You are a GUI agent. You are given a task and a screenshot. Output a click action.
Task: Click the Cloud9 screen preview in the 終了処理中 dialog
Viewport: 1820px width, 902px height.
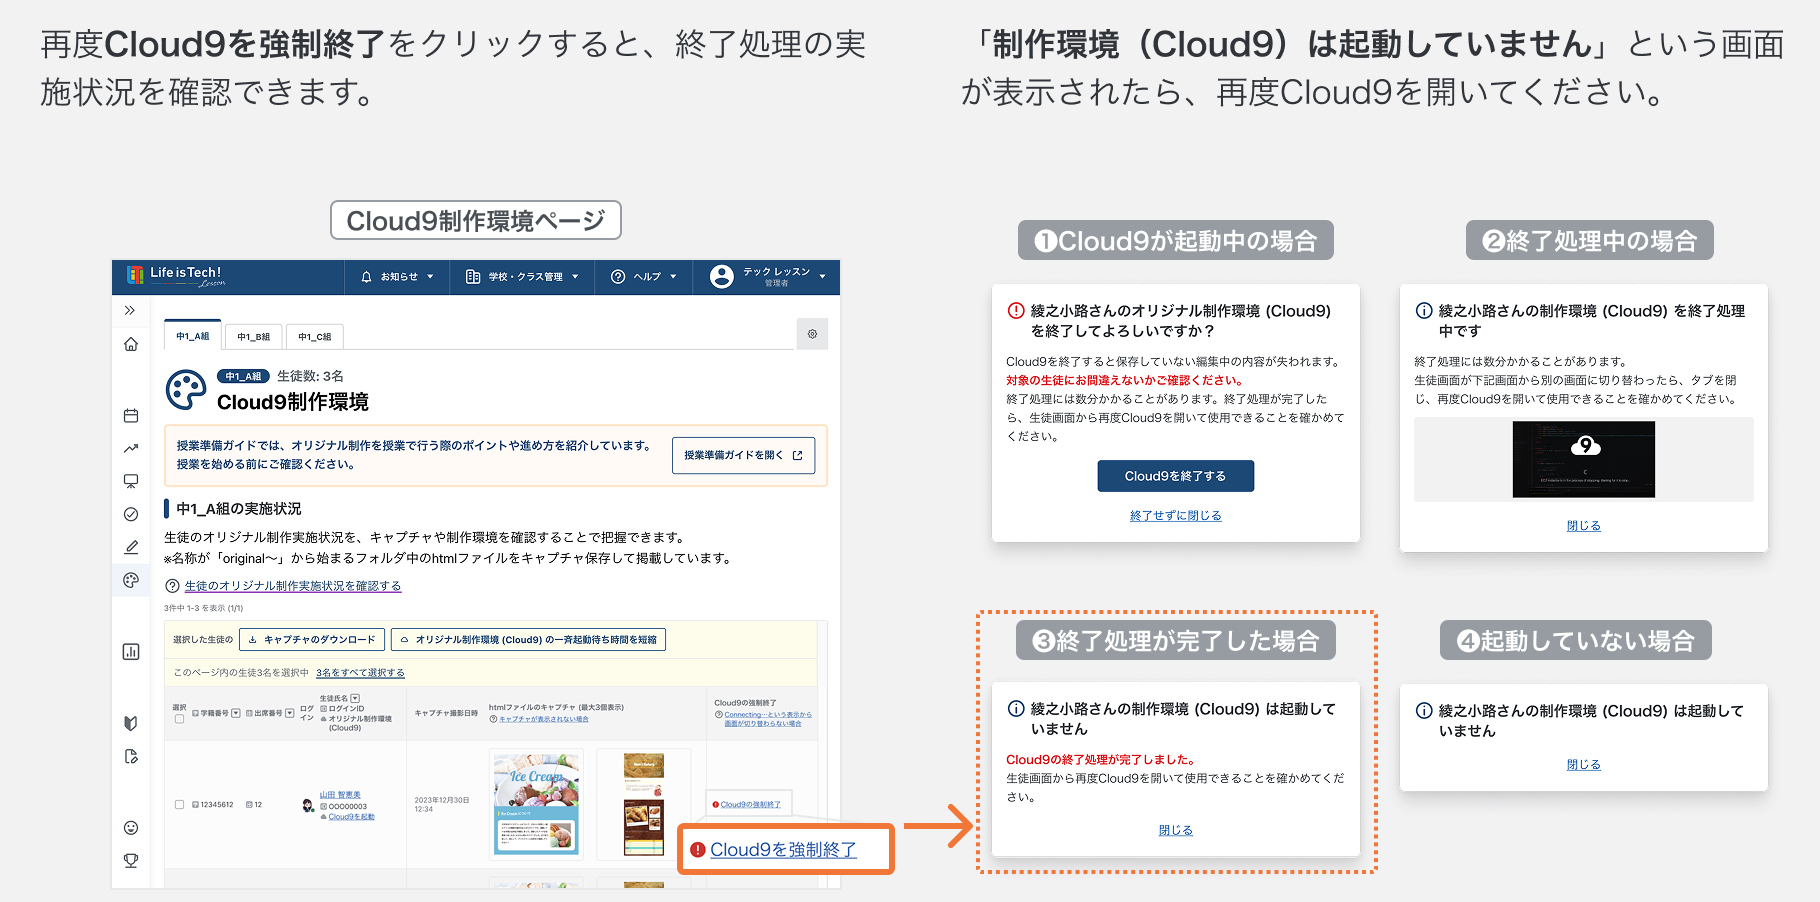tap(1583, 459)
